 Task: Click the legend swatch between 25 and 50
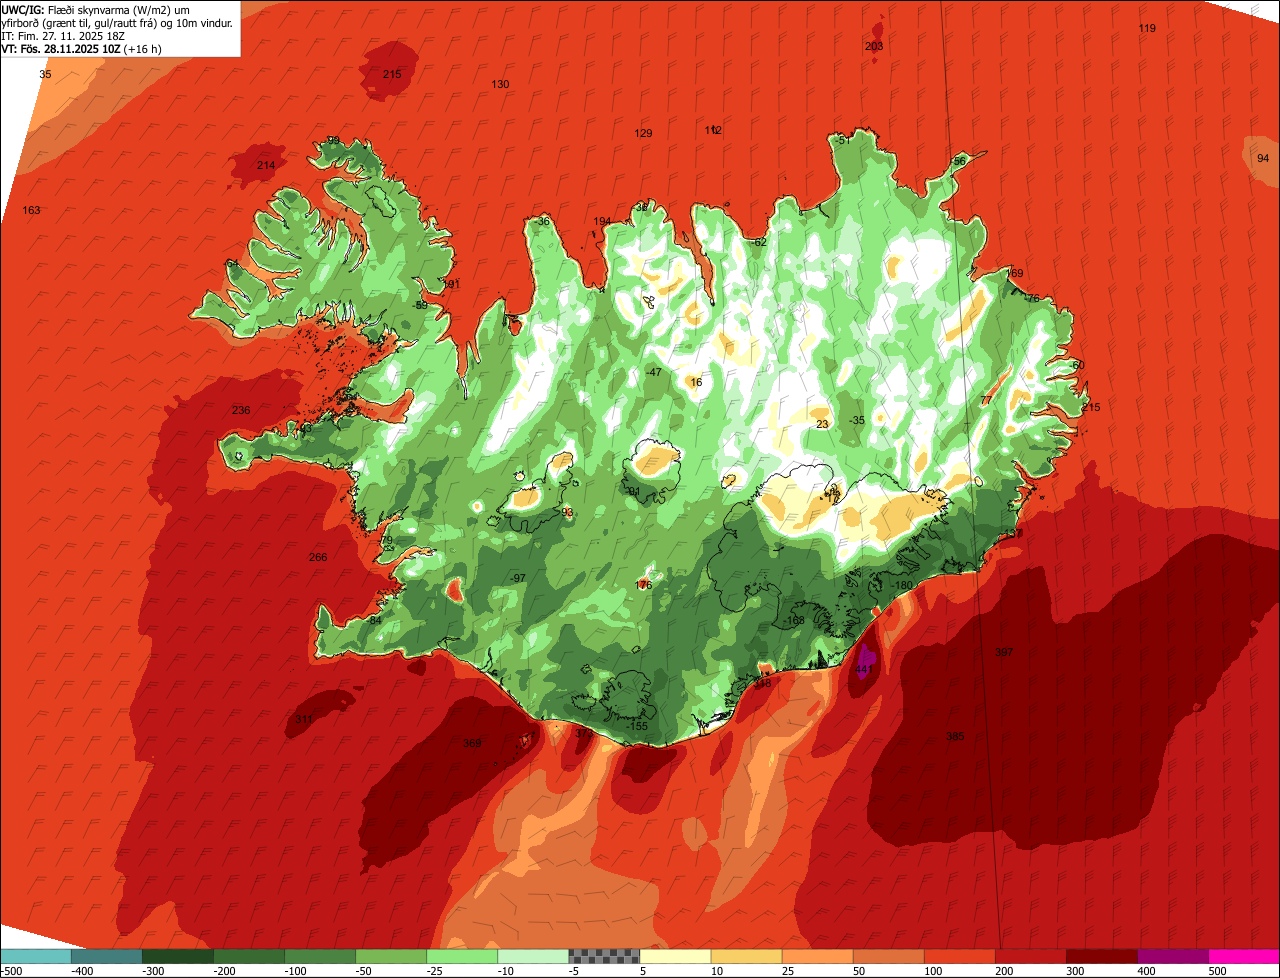click(817, 955)
